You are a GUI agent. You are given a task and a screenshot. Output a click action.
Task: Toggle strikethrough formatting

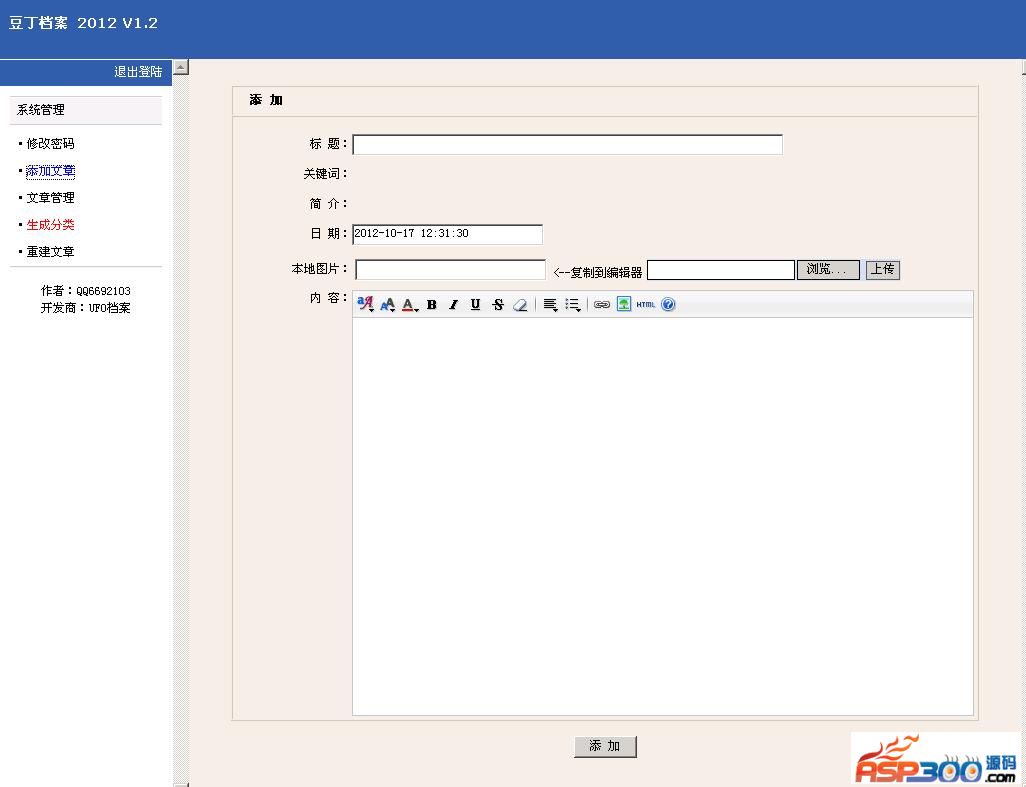click(498, 304)
